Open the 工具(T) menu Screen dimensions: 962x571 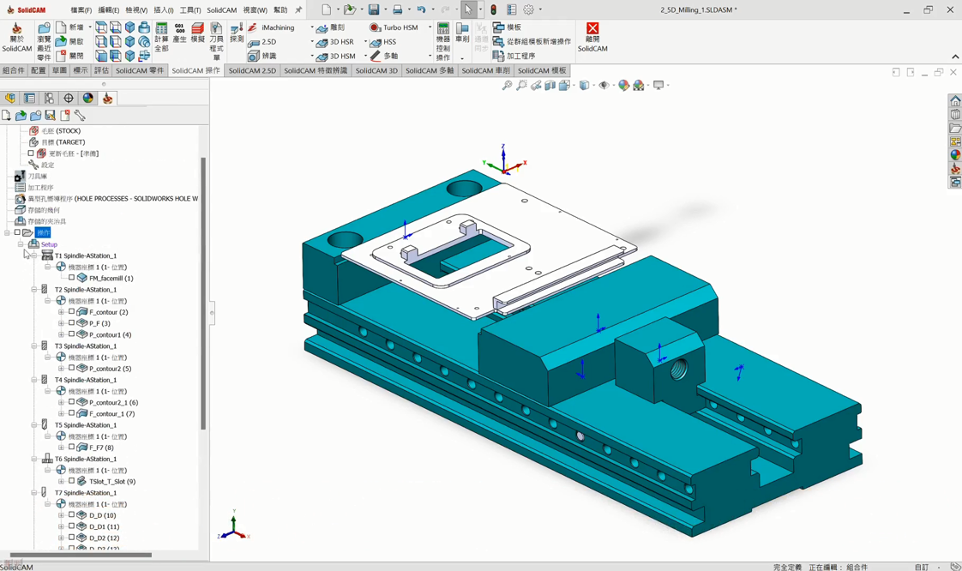190,10
